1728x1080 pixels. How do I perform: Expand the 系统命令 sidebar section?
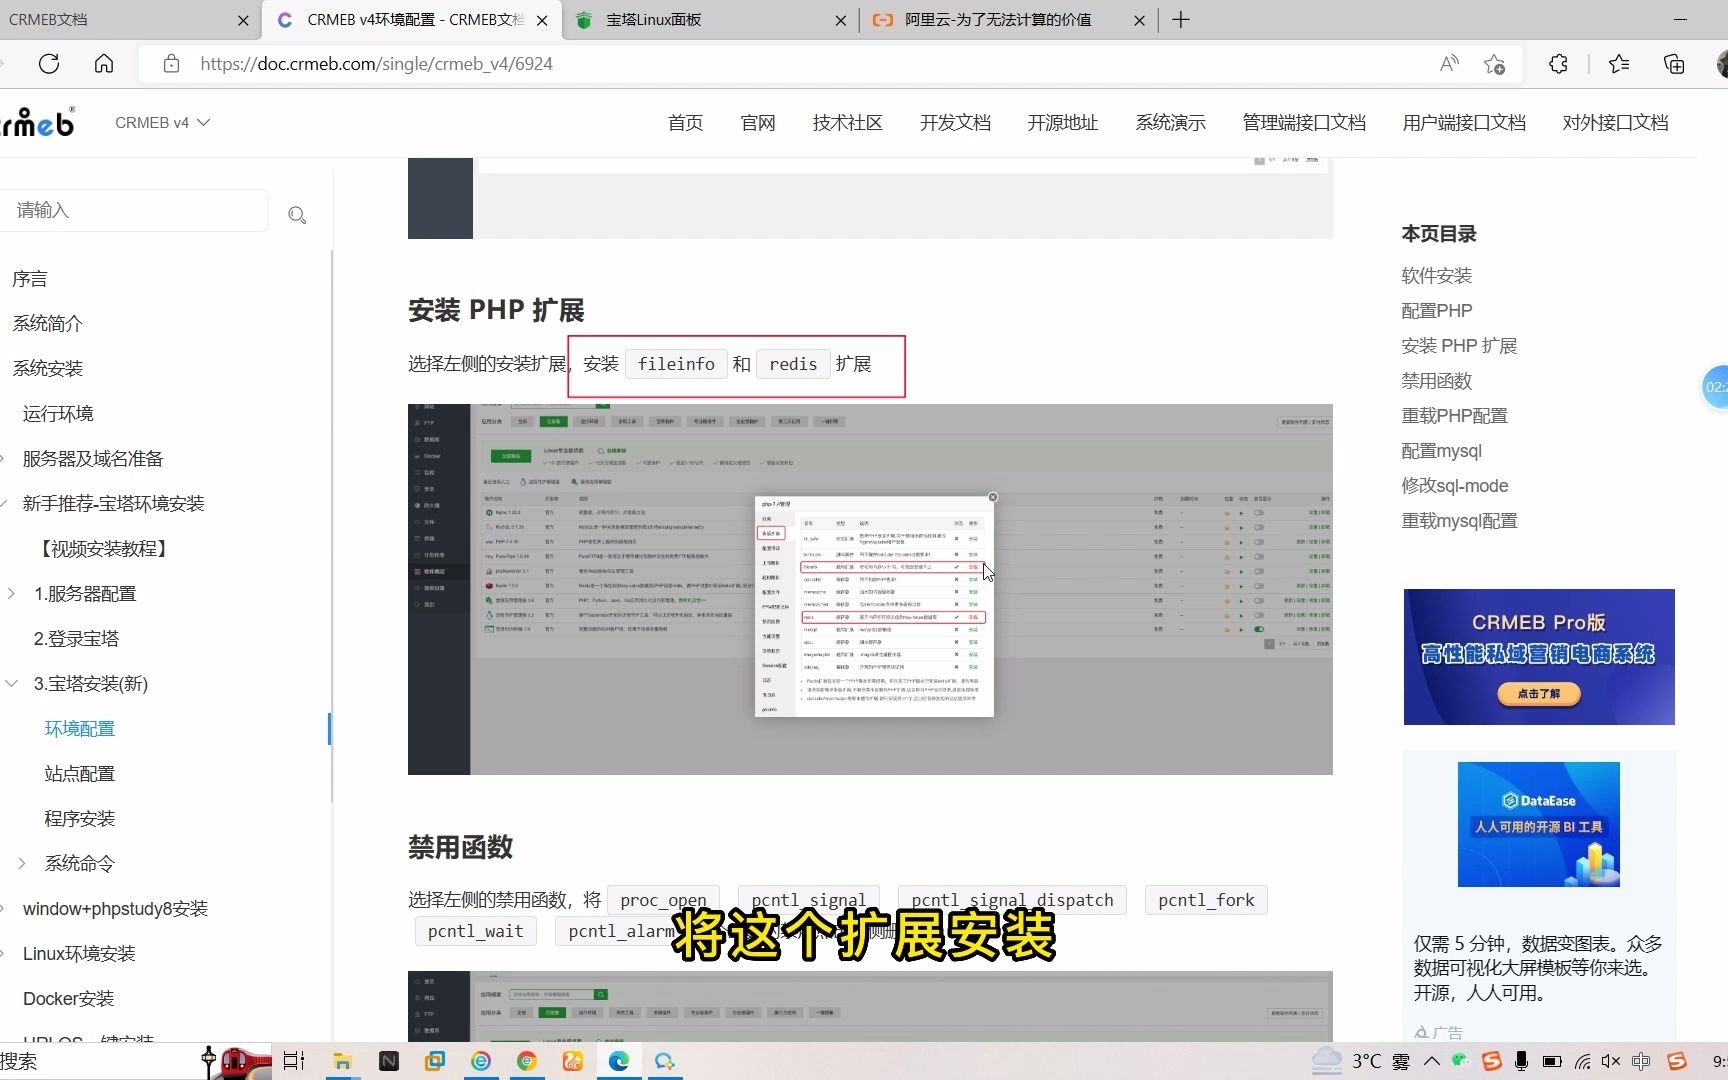(21, 863)
